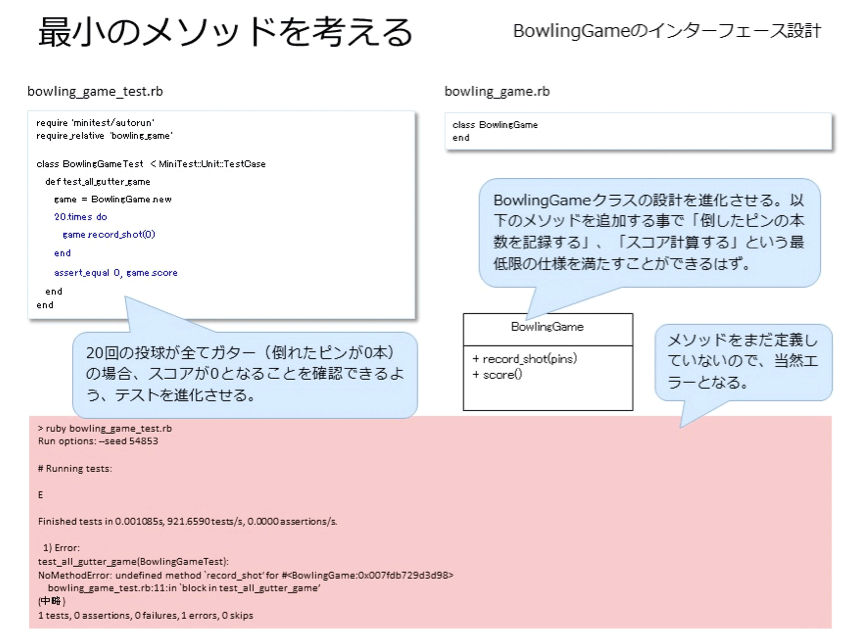This screenshot has height=640, width=856.
Task: Click the bowling_game.rb file label
Action: click(497, 91)
